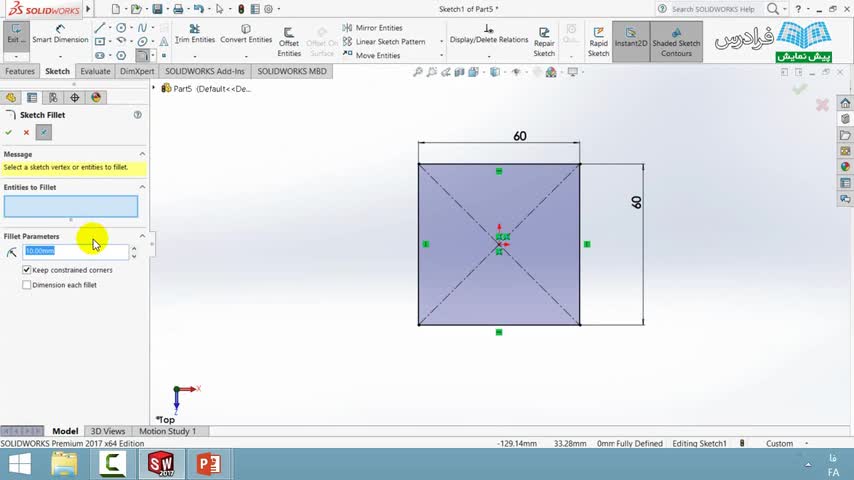Toggle Keep constrained corners checkbox
The width and height of the screenshot is (854, 480).
click(27, 270)
